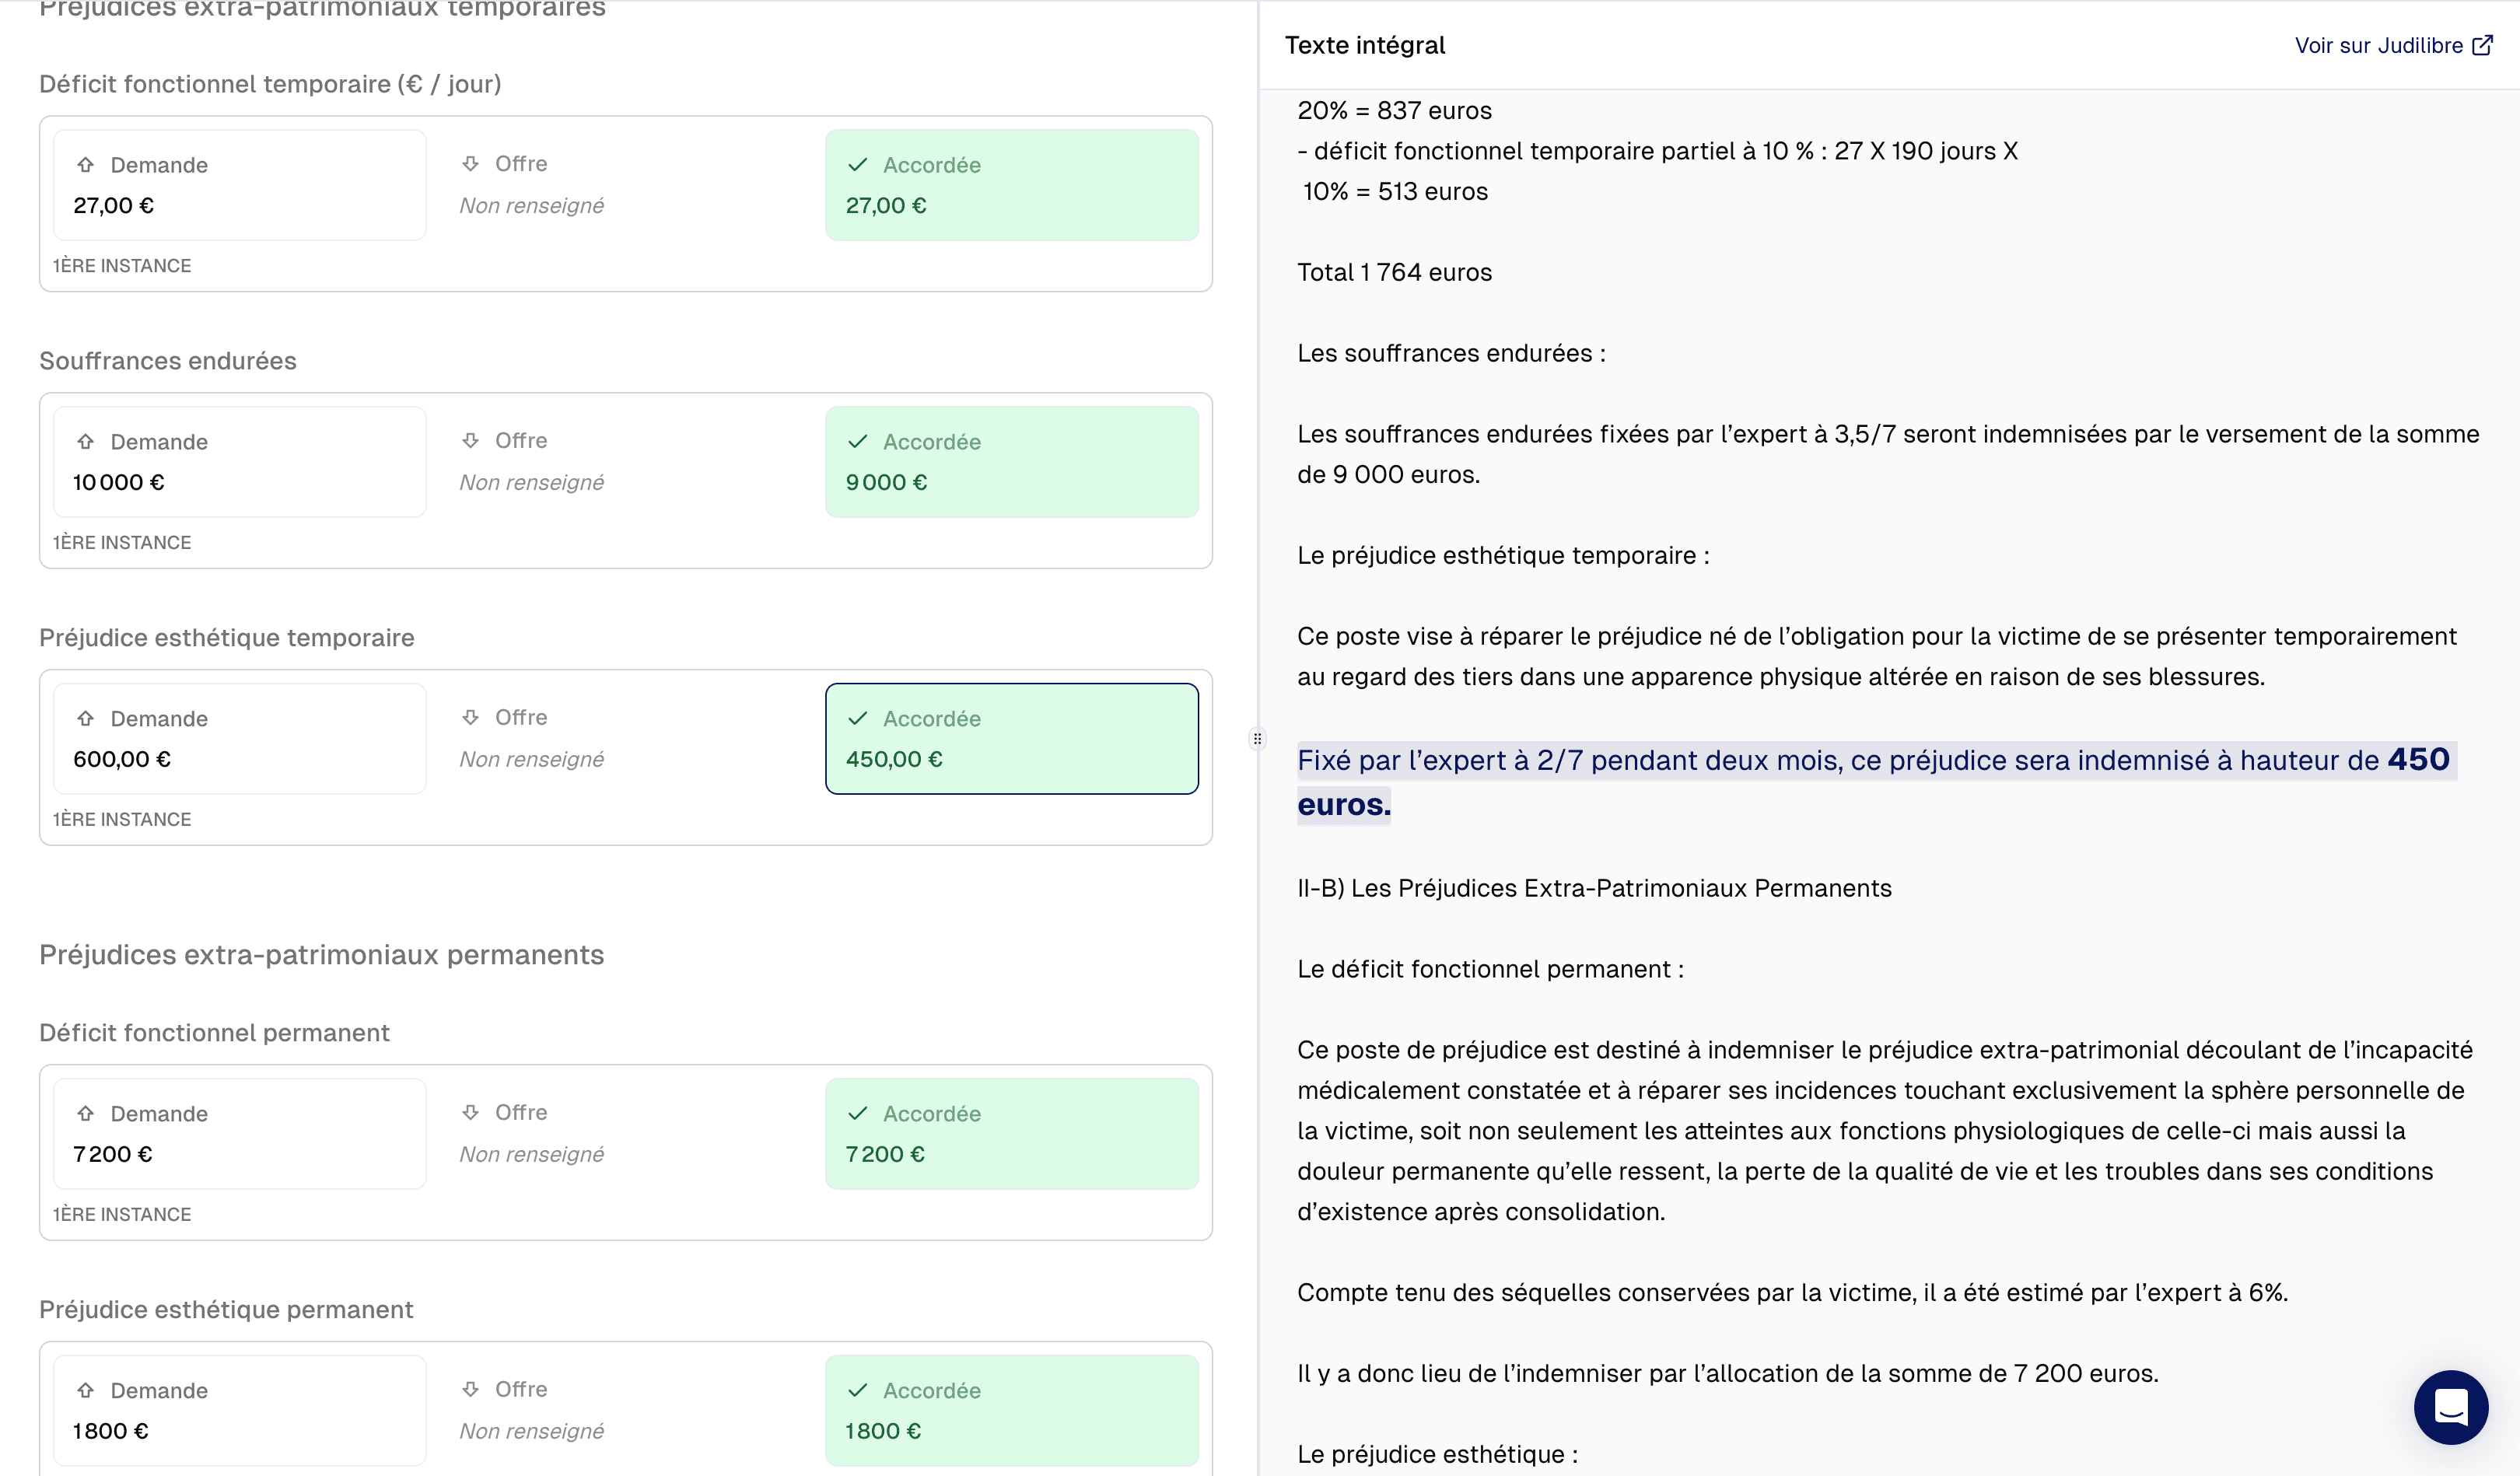The image size is (2520, 1476).
Task: Click the checkmark icon on the 27,00 € Accordée card
Action: point(857,164)
